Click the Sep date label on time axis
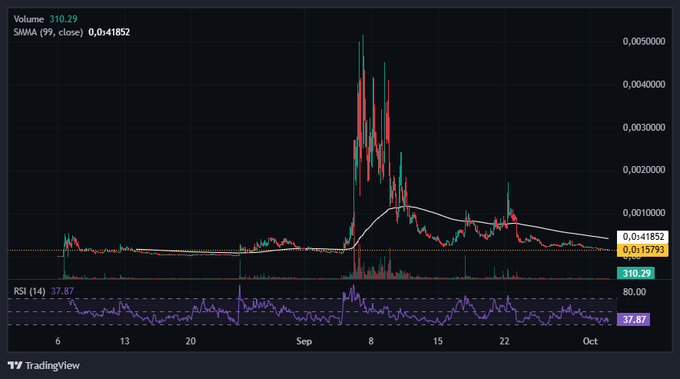Viewport: 680px width, 379px height. pyautogui.click(x=304, y=341)
